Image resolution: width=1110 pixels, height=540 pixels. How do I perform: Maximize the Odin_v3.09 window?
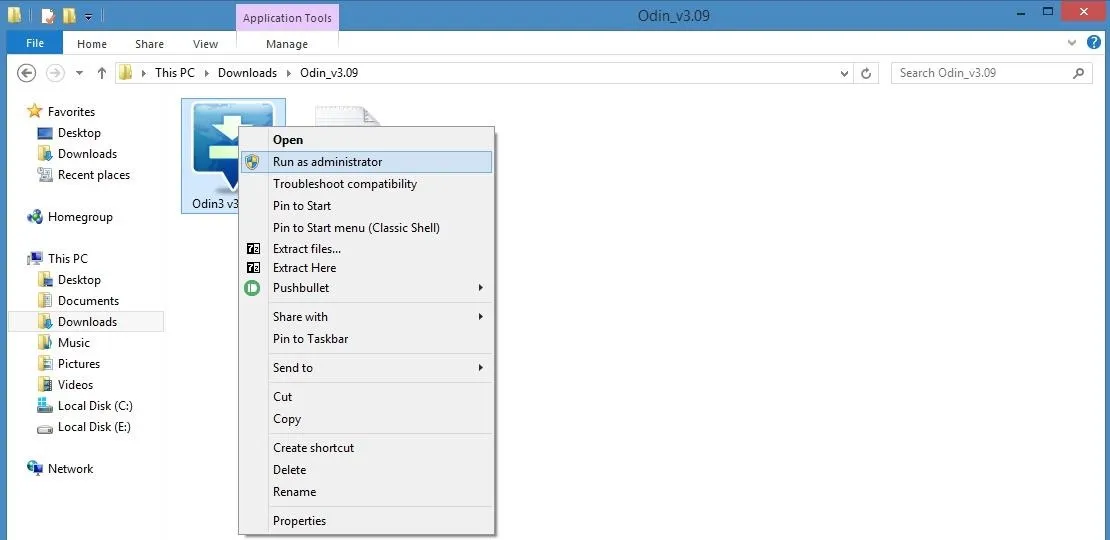click(1048, 12)
